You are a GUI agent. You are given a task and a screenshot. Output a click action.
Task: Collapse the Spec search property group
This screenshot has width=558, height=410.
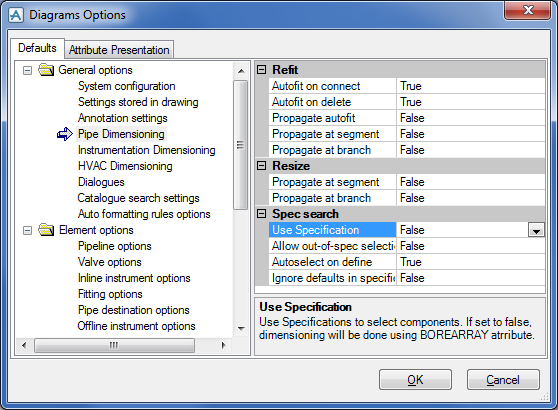(x=262, y=214)
